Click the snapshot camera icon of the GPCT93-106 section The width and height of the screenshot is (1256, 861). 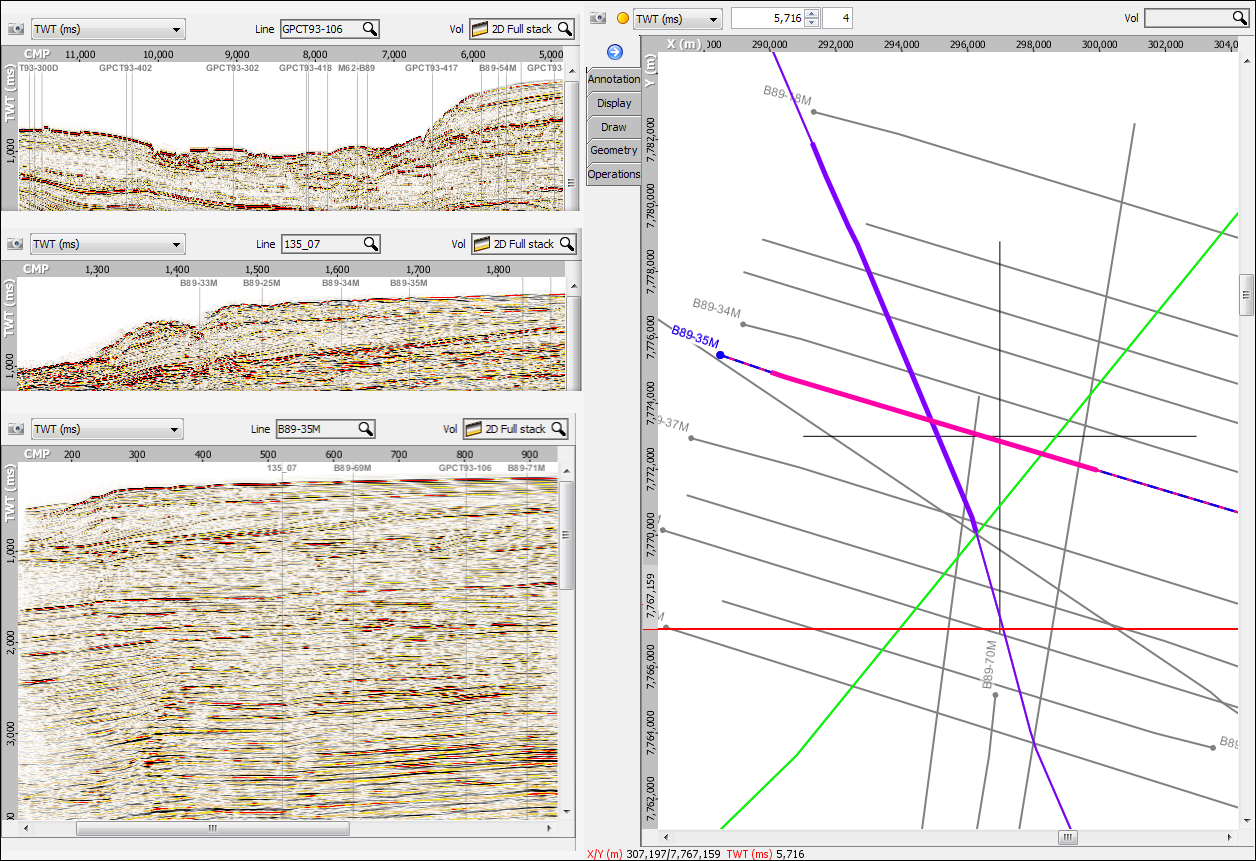click(15, 29)
